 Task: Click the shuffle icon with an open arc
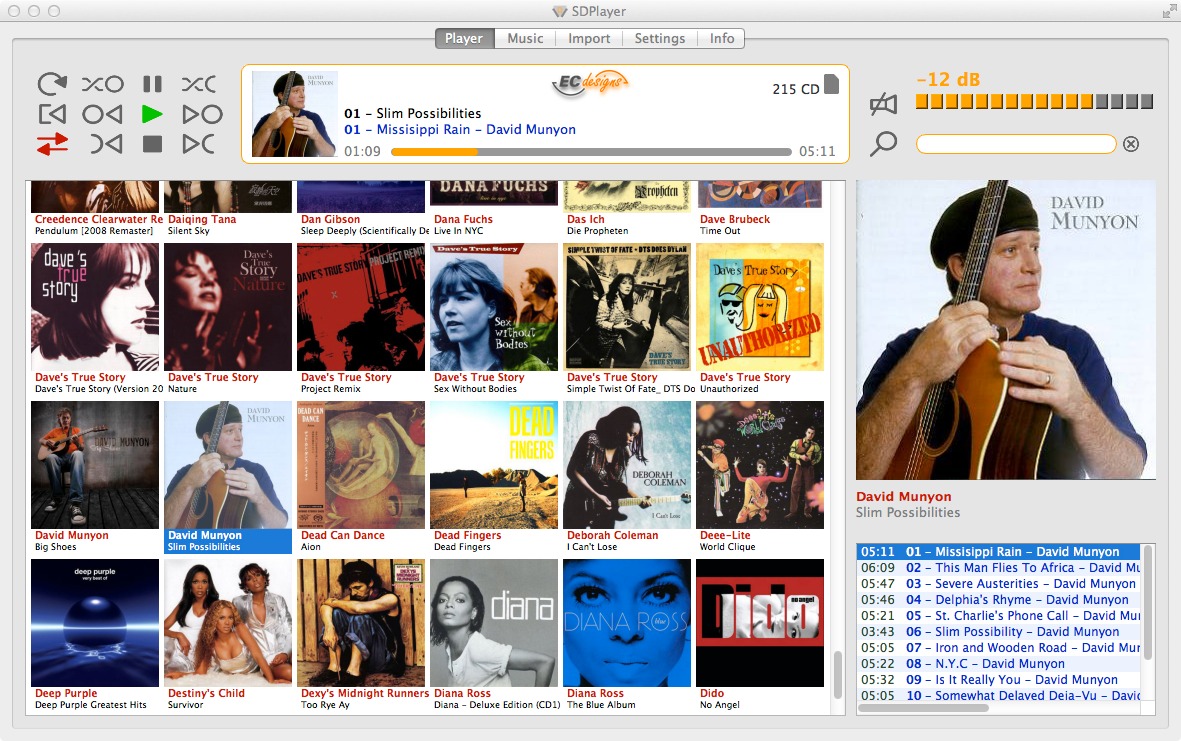tap(199, 84)
